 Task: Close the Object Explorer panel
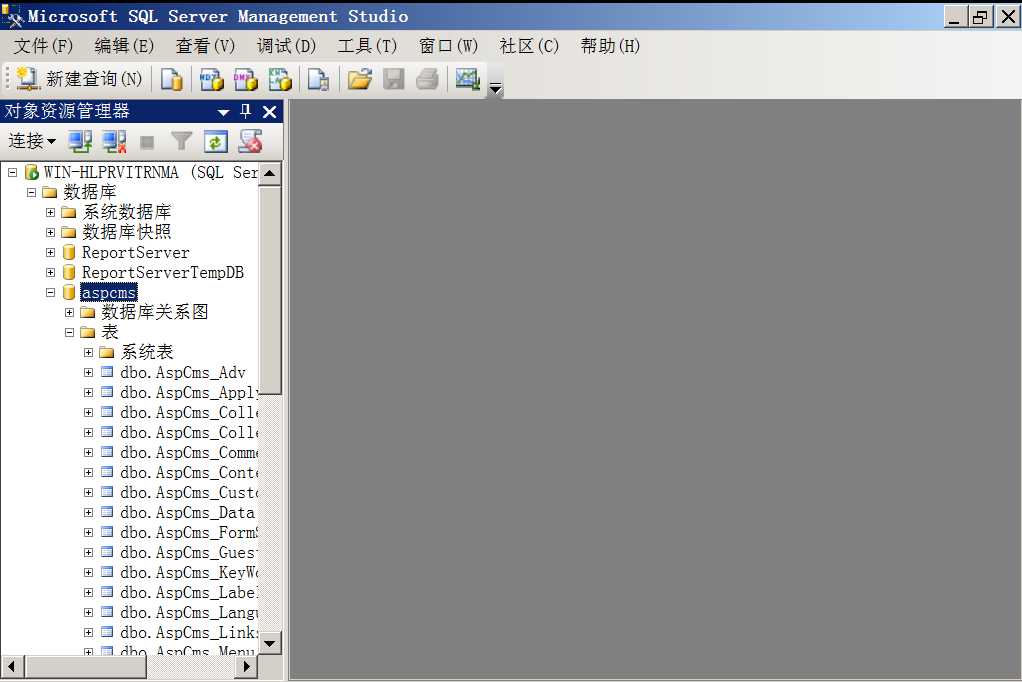269,112
